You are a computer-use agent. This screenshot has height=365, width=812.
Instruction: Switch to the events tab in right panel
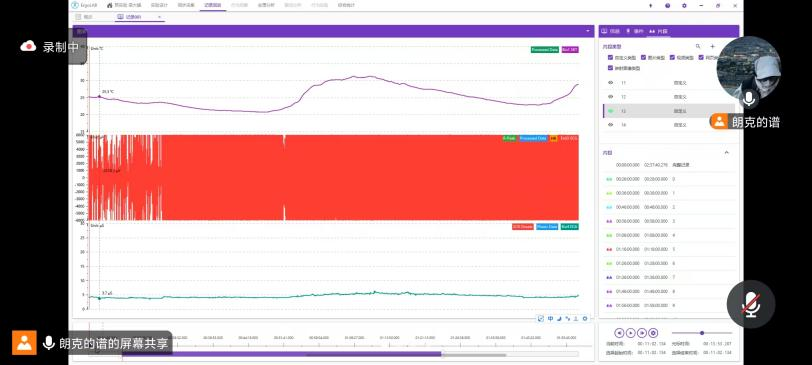[635, 32]
